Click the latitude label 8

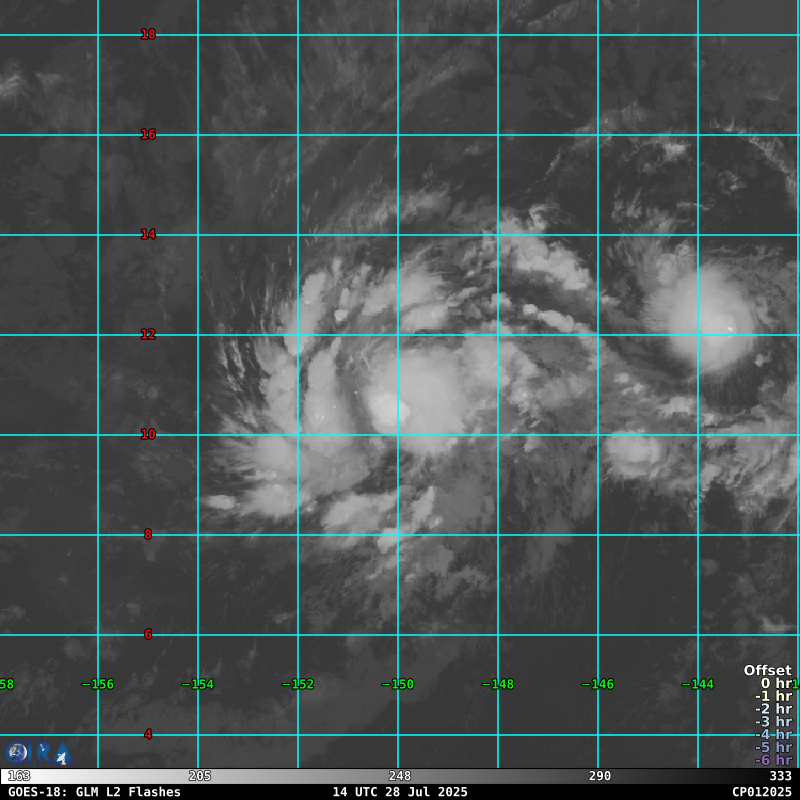point(148,535)
